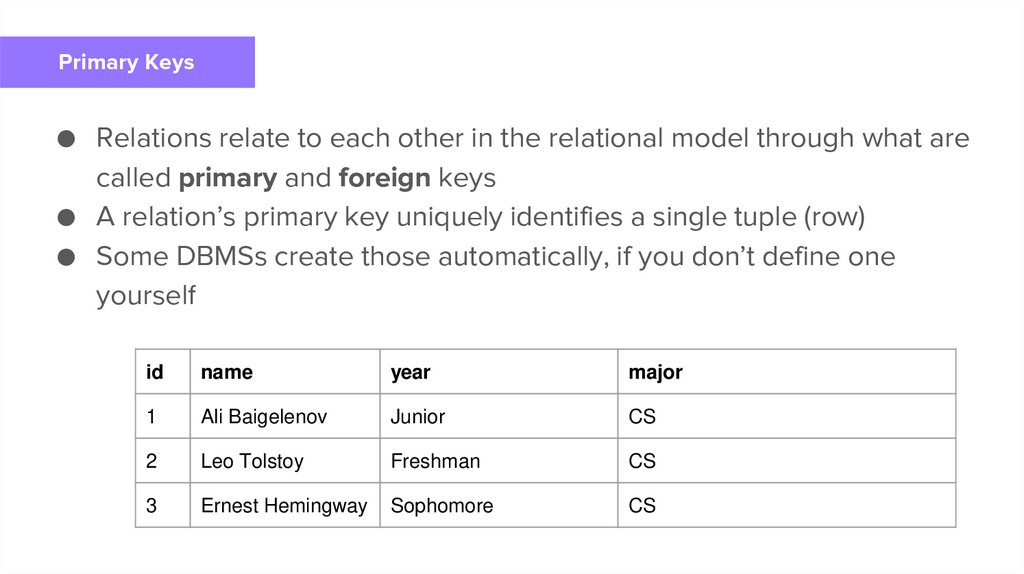Click the second bullet point dot
The height and width of the screenshot is (574, 1024).
(x=66, y=217)
